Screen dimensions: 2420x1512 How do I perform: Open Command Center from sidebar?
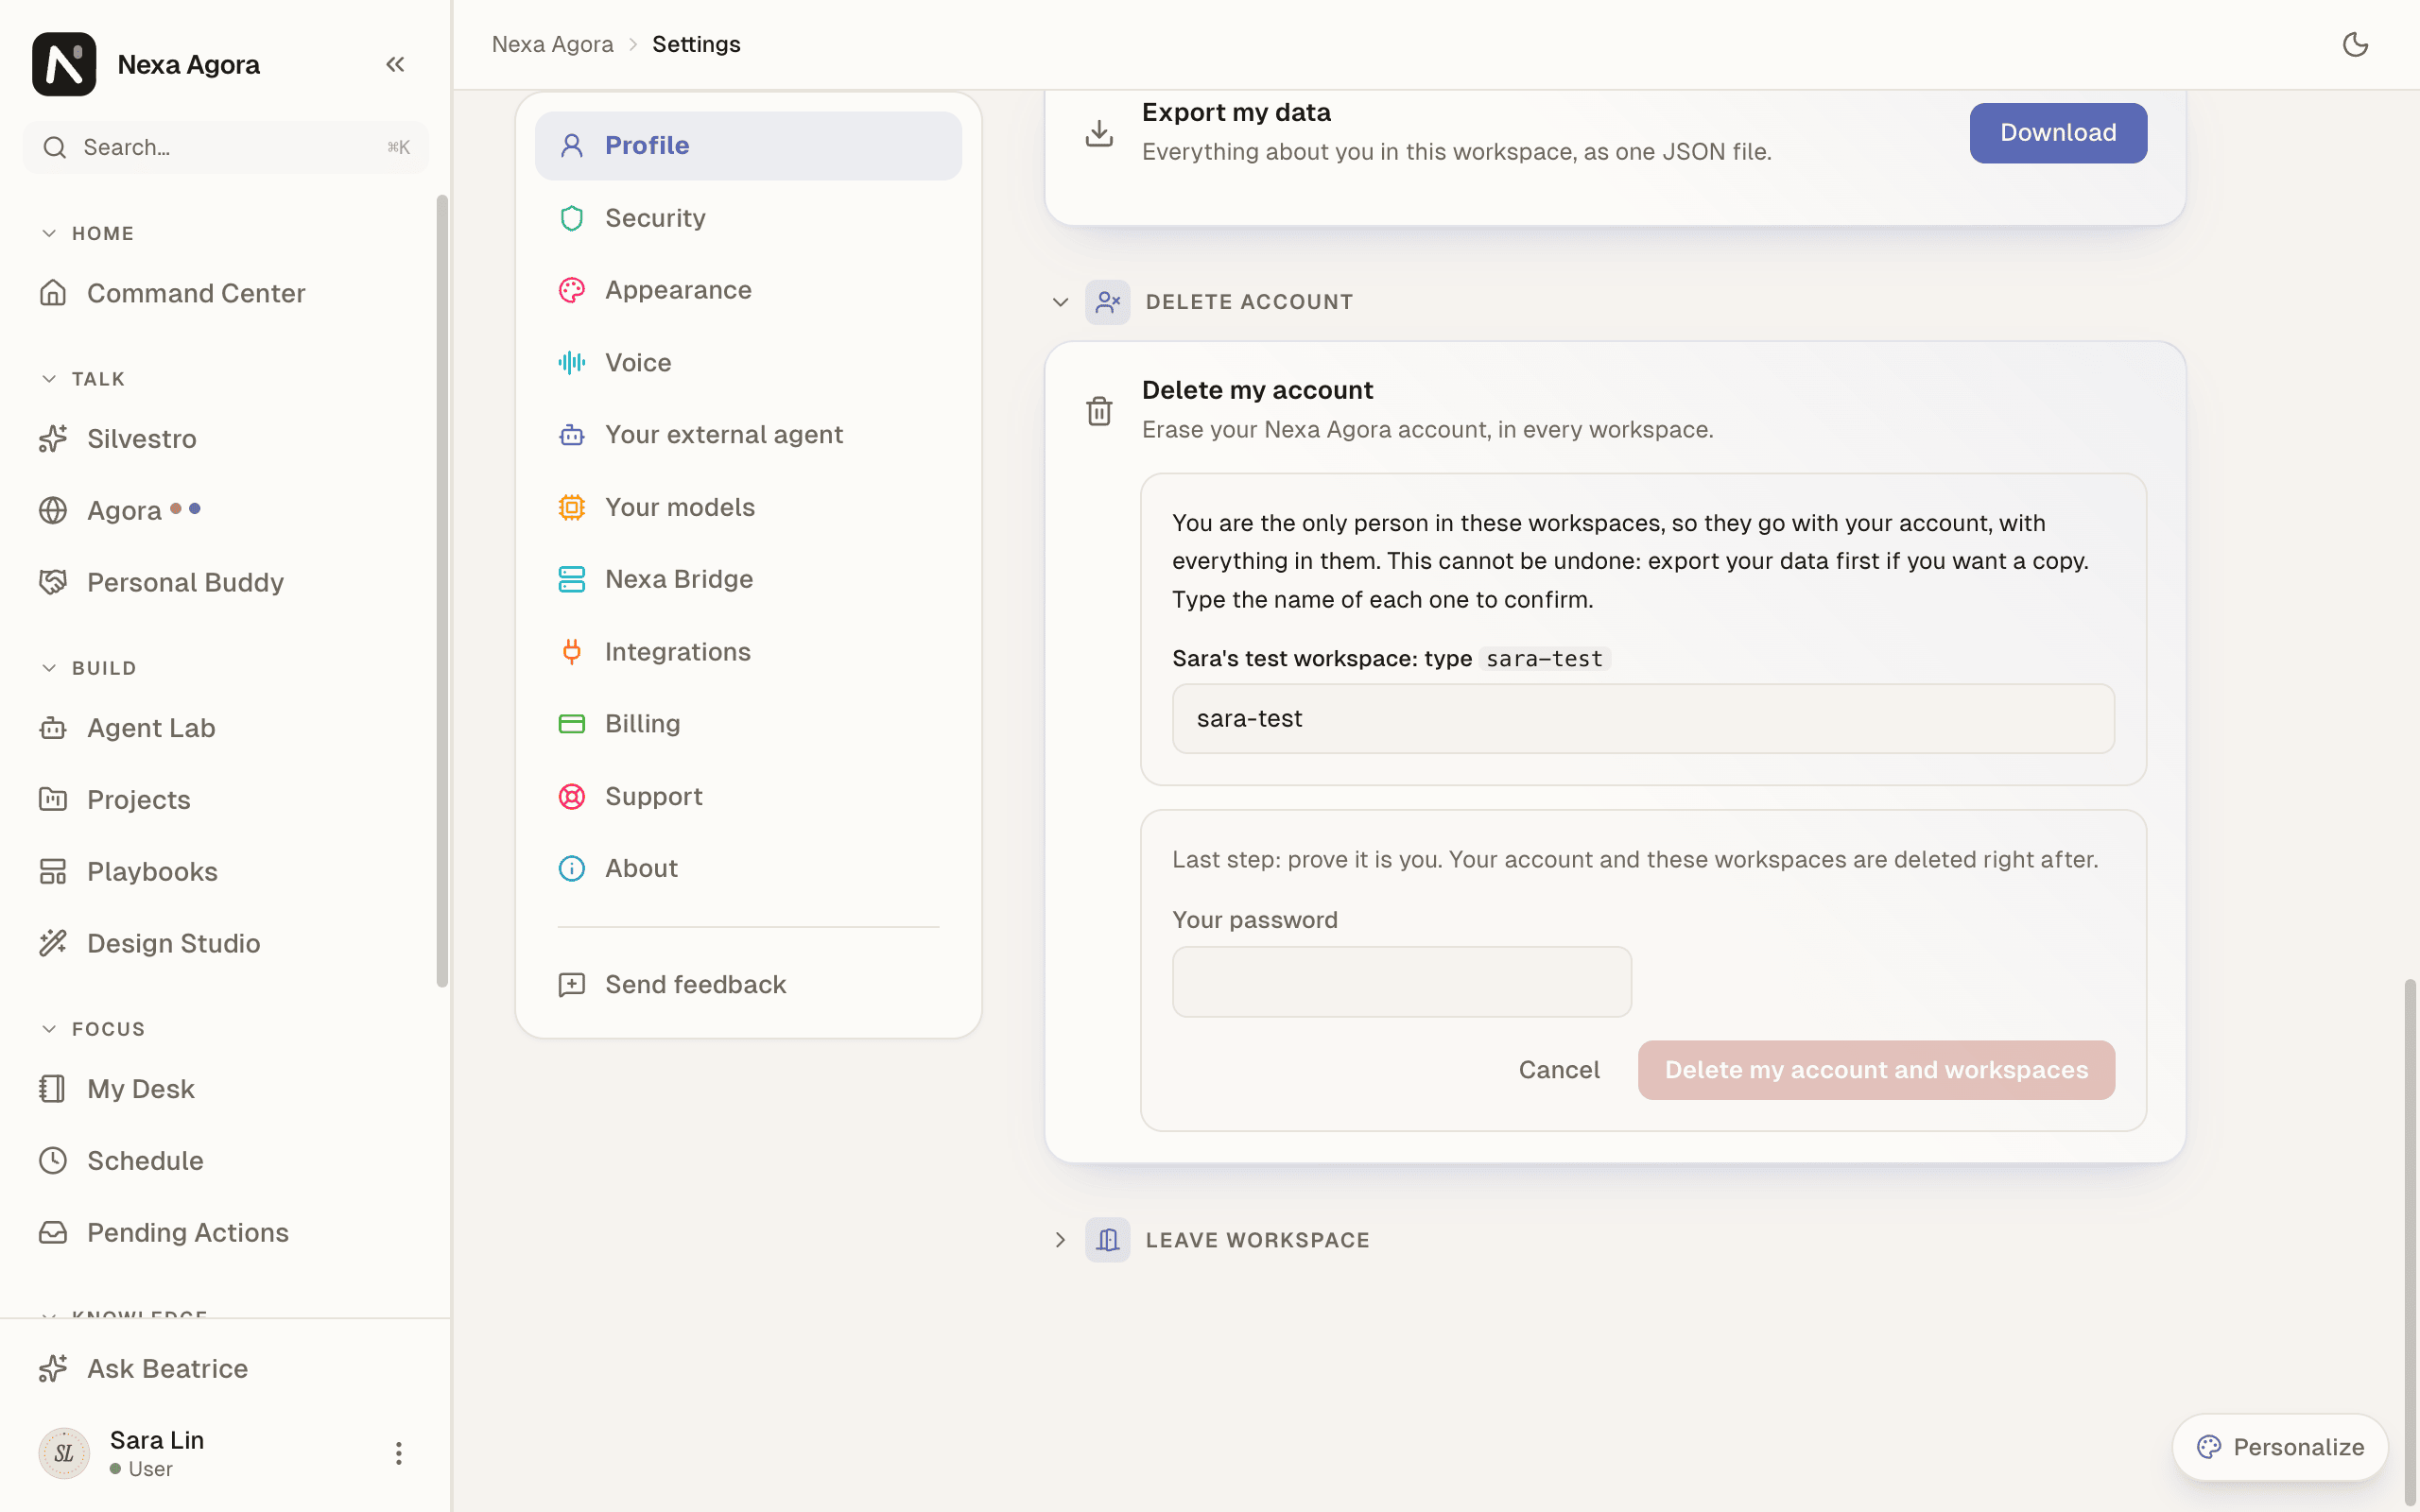pyautogui.click(x=225, y=293)
